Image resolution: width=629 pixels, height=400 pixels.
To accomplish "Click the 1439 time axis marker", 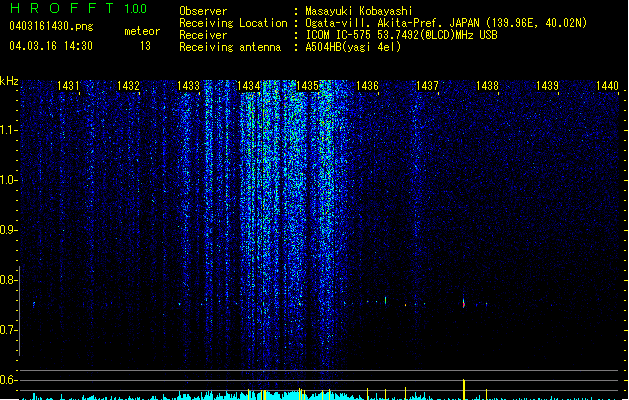I will (x=547, y=86).
